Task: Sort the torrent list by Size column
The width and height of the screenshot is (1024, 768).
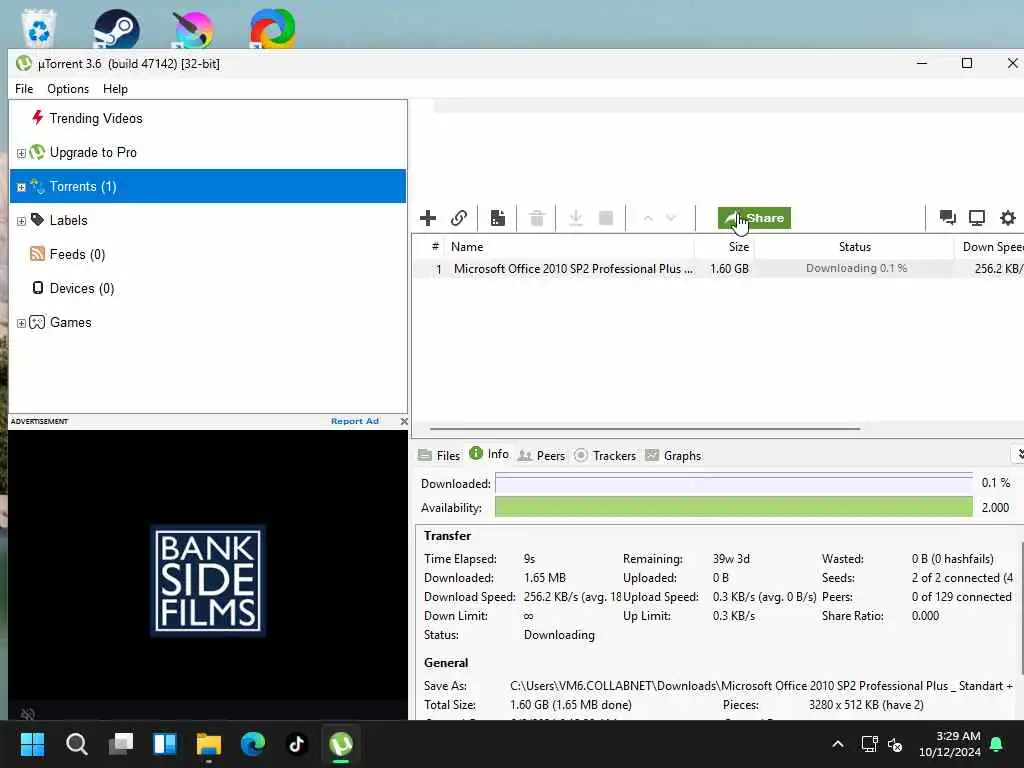Action: [739, 247]
